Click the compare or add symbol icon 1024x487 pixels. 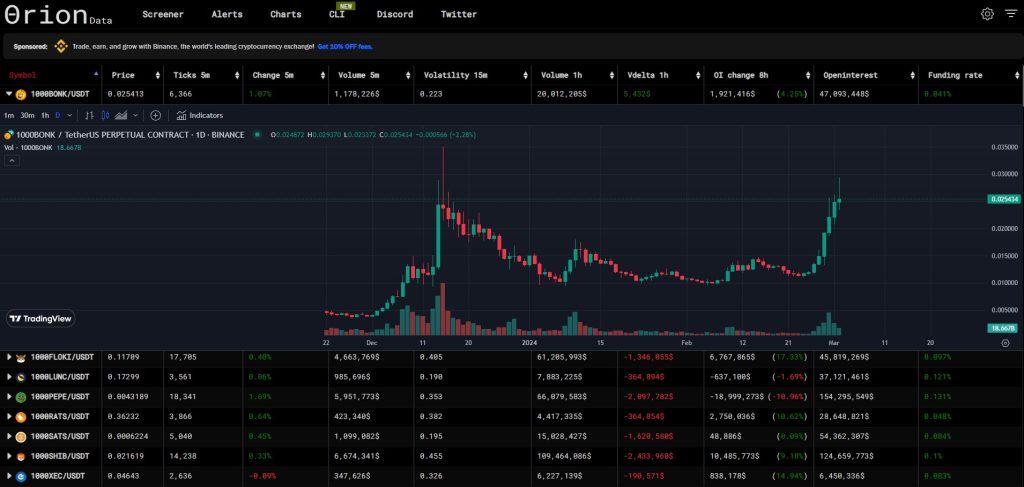[155, 115]
